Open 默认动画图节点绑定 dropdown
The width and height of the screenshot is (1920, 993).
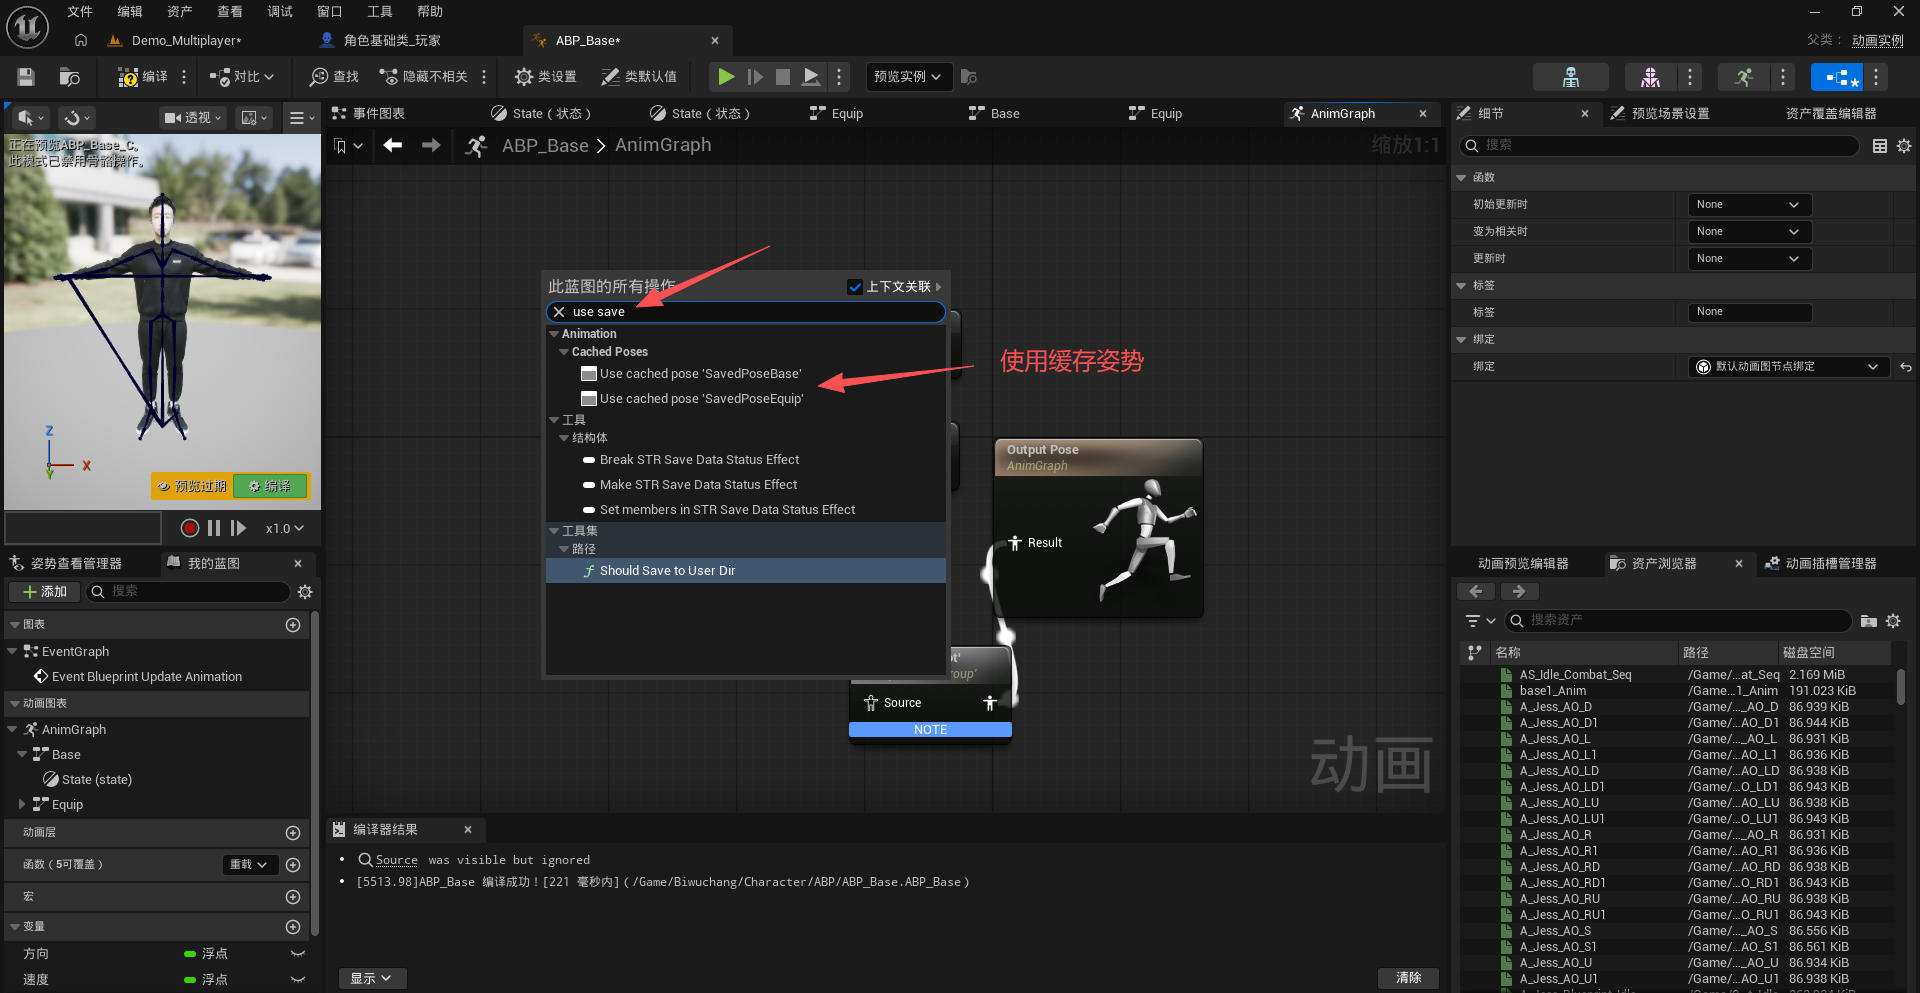1788,367
